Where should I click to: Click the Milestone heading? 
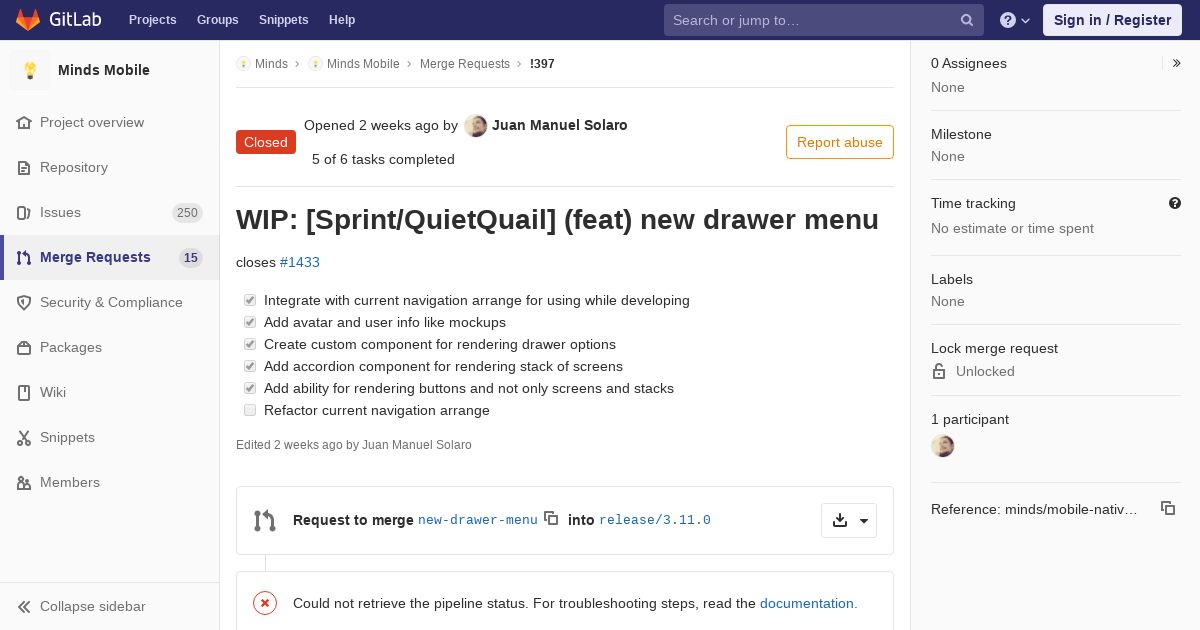point(961,134)
